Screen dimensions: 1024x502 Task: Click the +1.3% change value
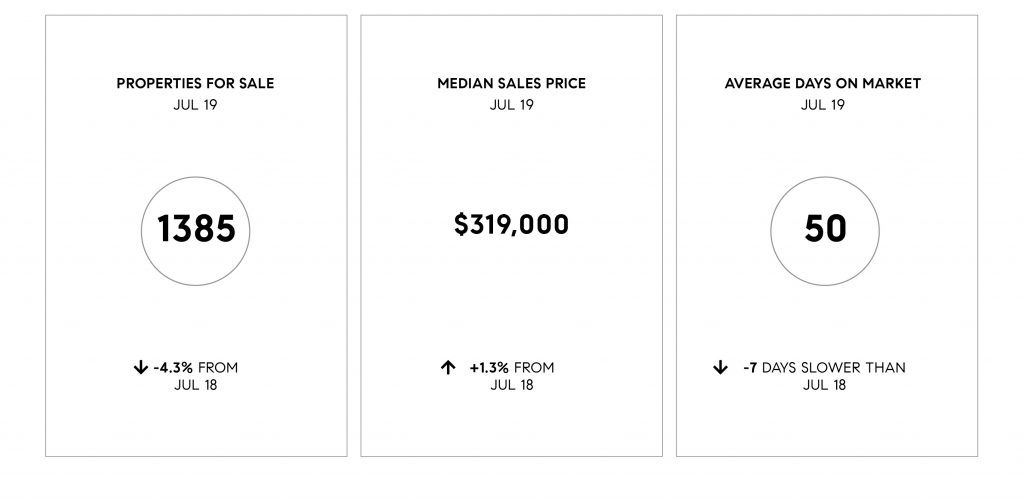click(x=489, y=368)
